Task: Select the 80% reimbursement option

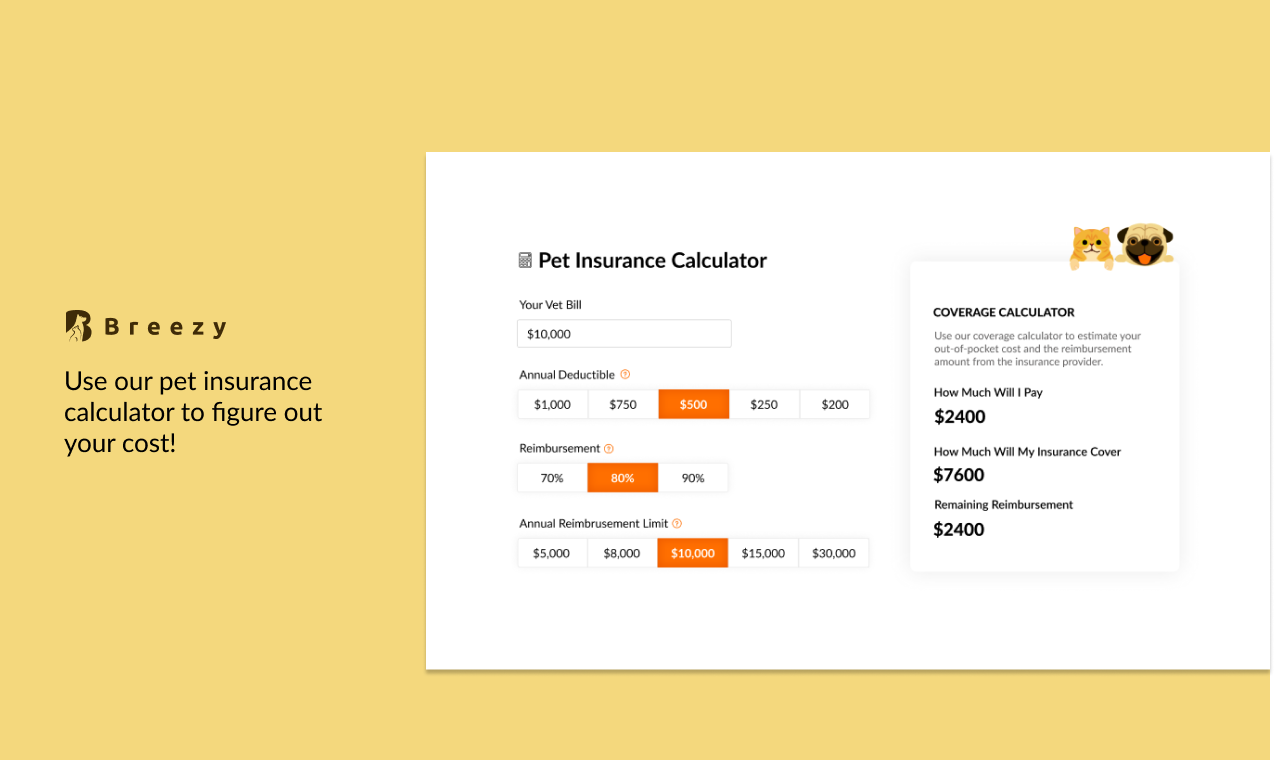Action: (x=622, y=478)
